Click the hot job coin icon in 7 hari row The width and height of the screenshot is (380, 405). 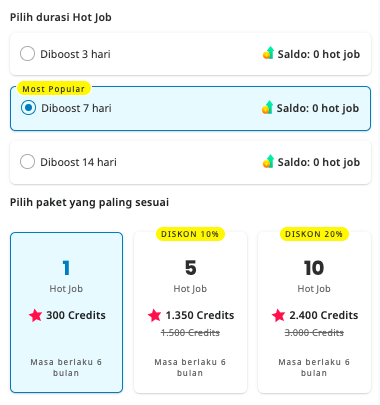(267, 107)
